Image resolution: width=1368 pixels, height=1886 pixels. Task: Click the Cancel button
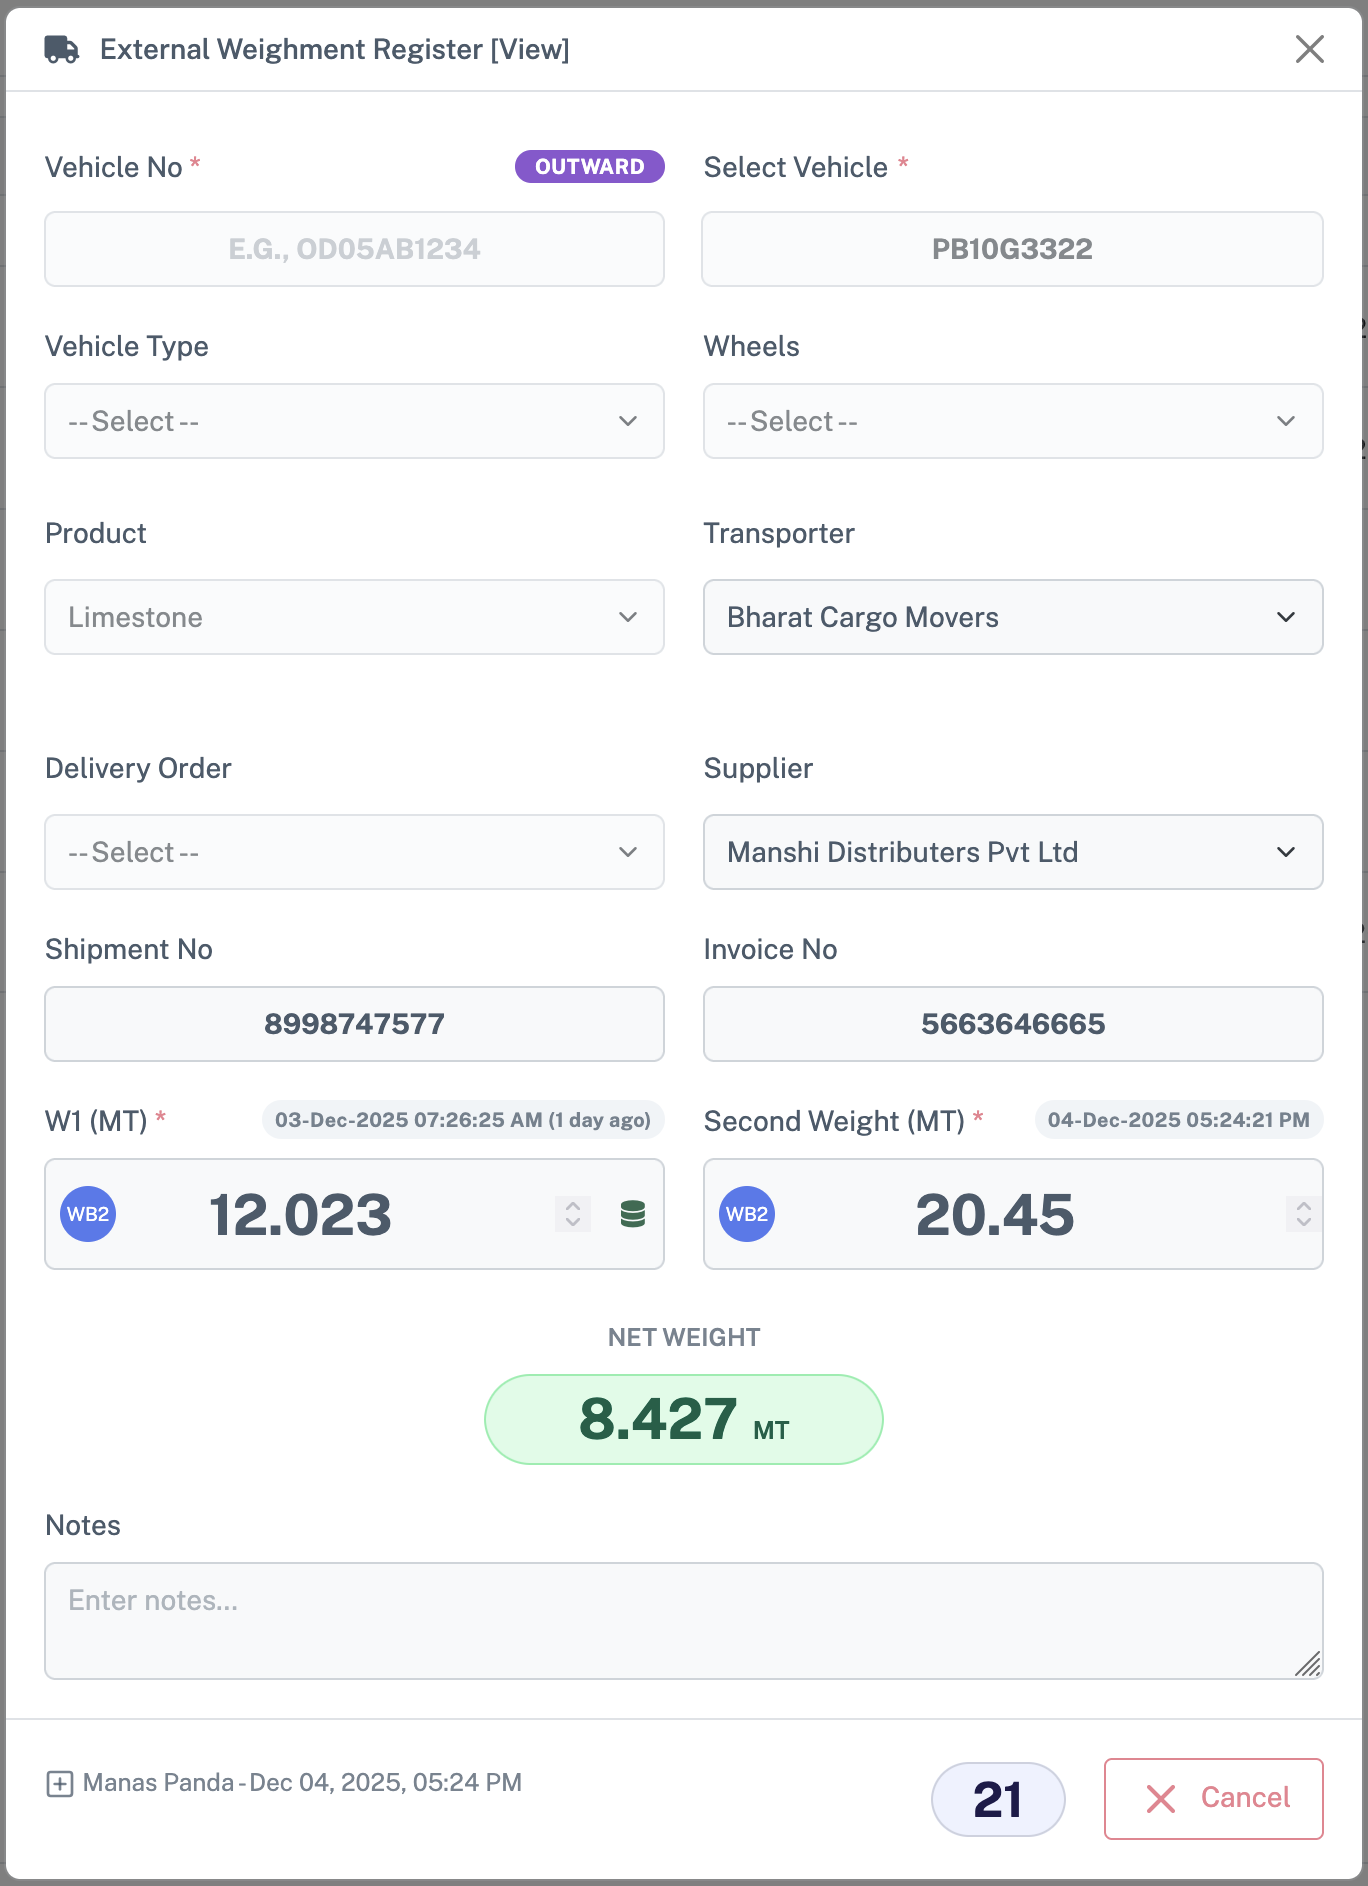coord(1213,1798)
